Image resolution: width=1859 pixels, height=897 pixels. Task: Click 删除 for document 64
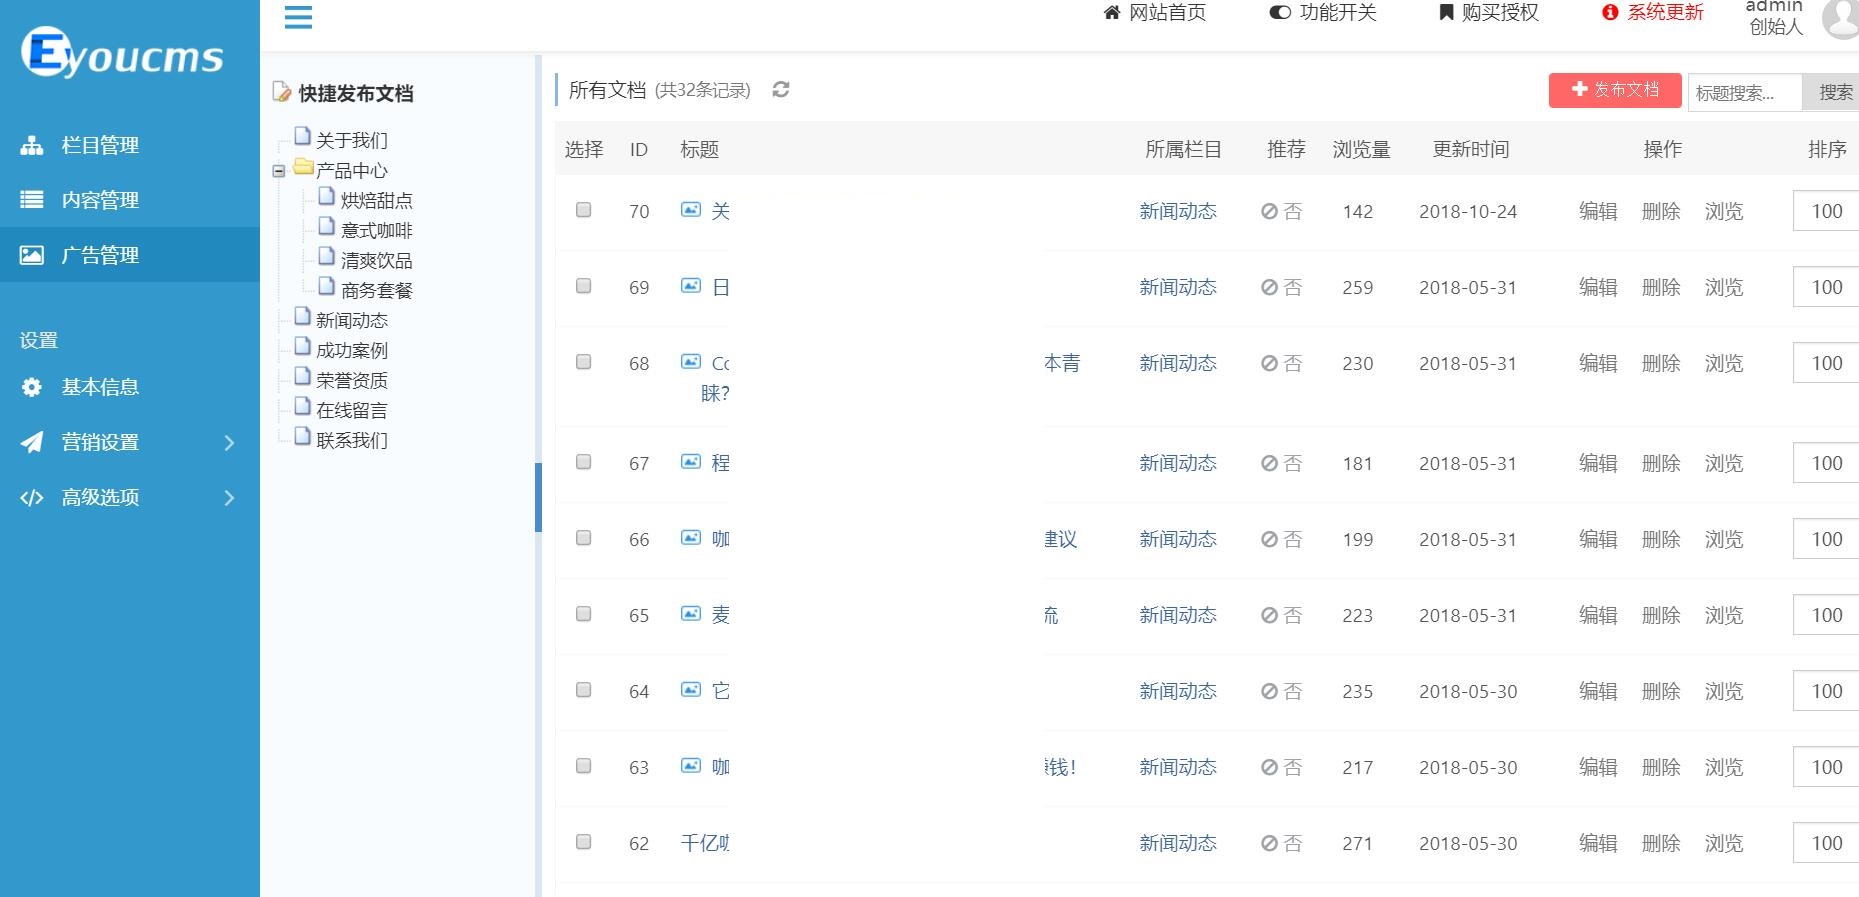(1661, 691)
